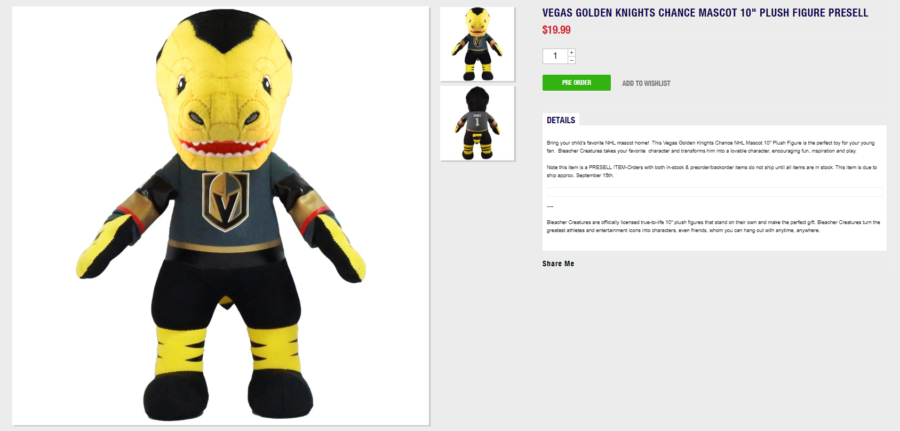Click the black mohawk on the plush head

[x=223, y=30]
